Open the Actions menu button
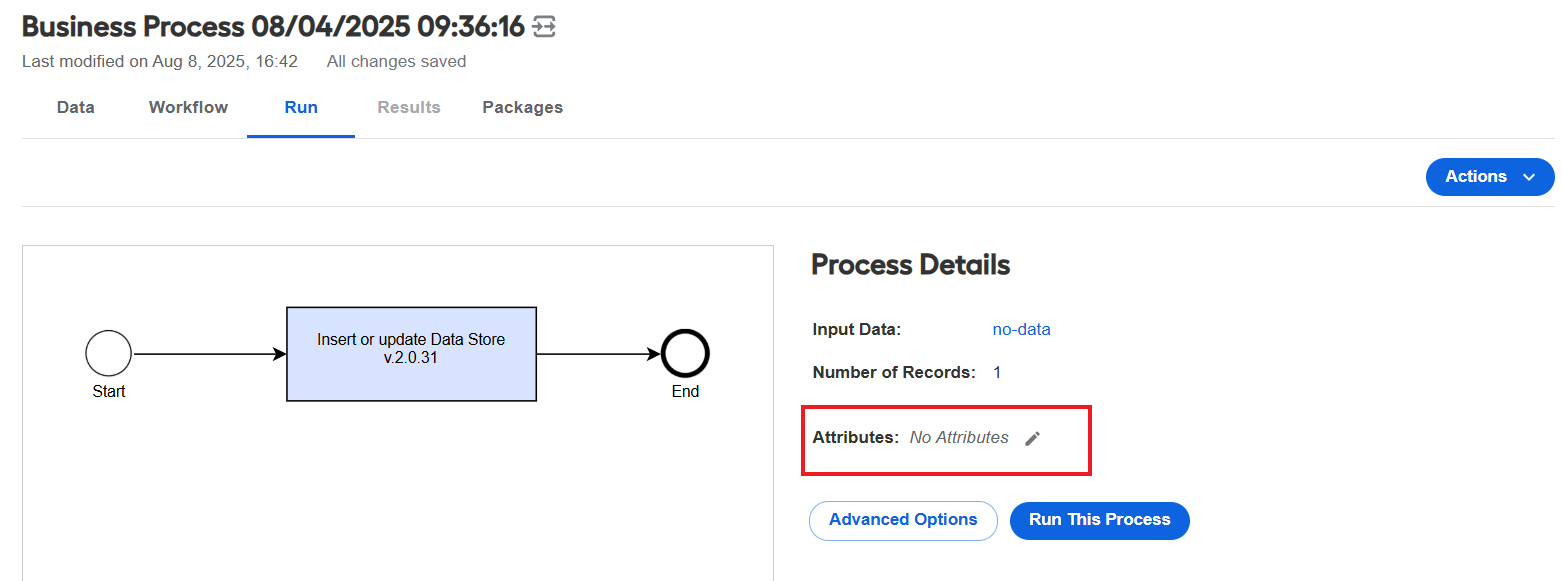This screenshot has width=1562, height=581. 1490,177
